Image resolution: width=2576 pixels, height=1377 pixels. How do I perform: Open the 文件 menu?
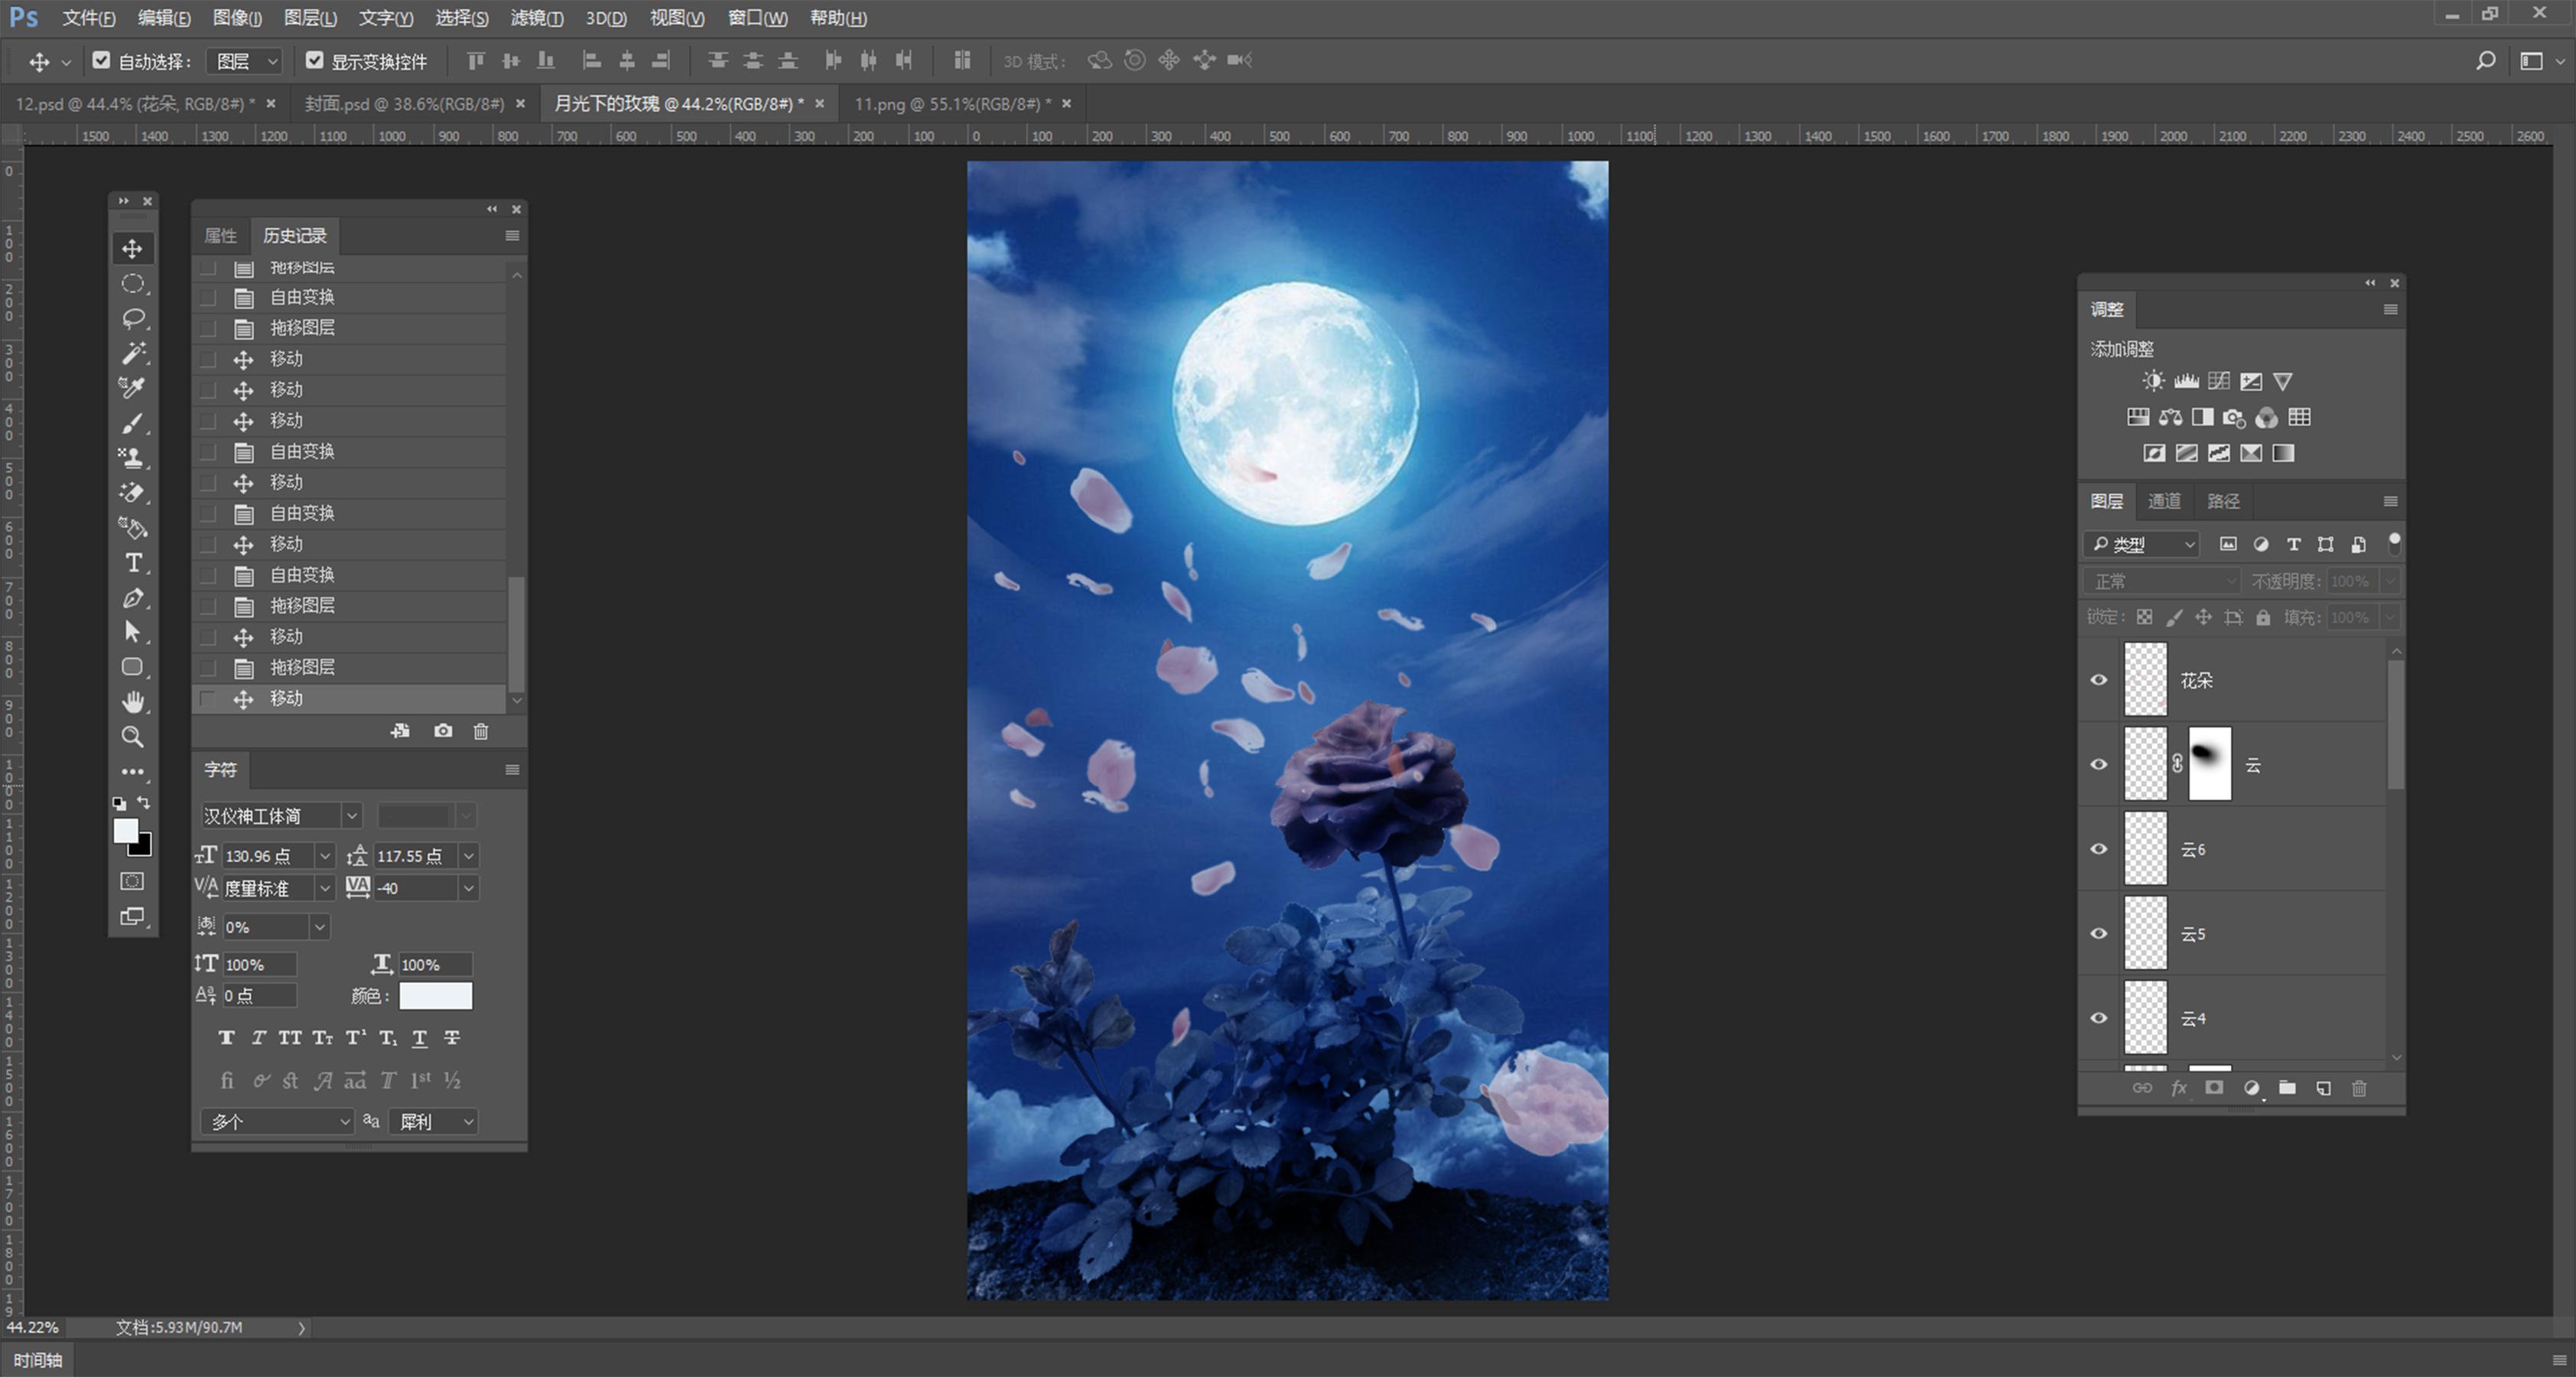[88, 18]
